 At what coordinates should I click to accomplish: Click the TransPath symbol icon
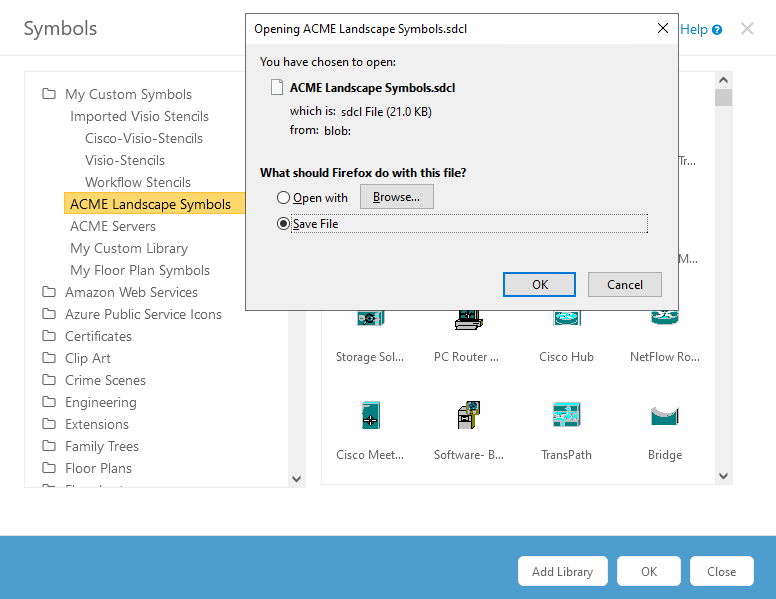click(567, 415)
